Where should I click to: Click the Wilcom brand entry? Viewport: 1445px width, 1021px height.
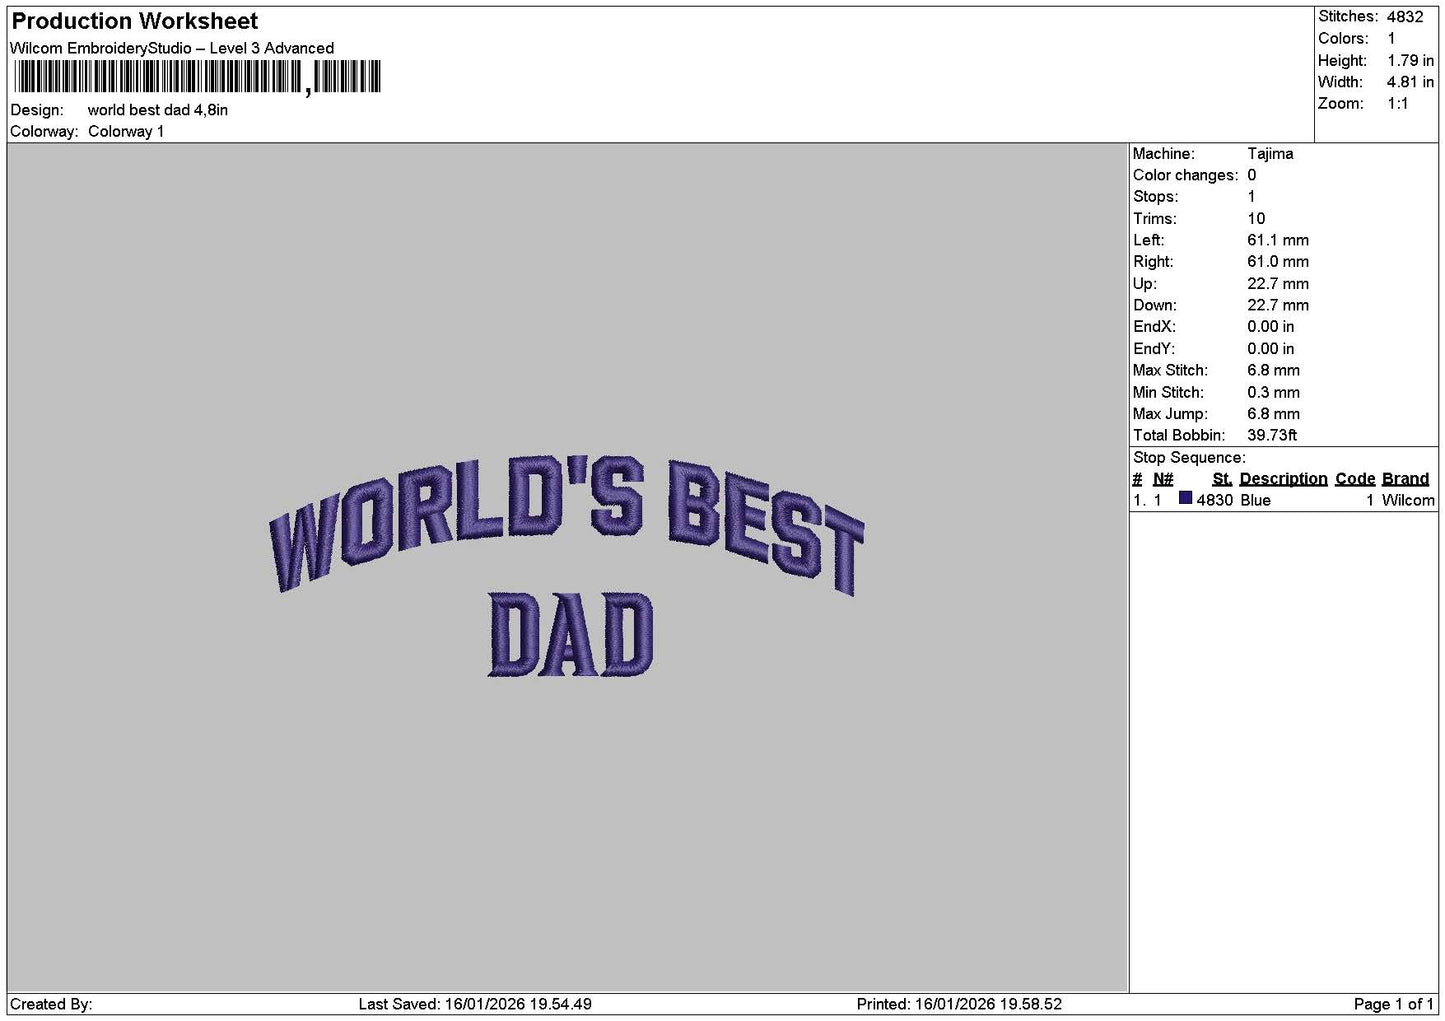[x=1408, y=500]
